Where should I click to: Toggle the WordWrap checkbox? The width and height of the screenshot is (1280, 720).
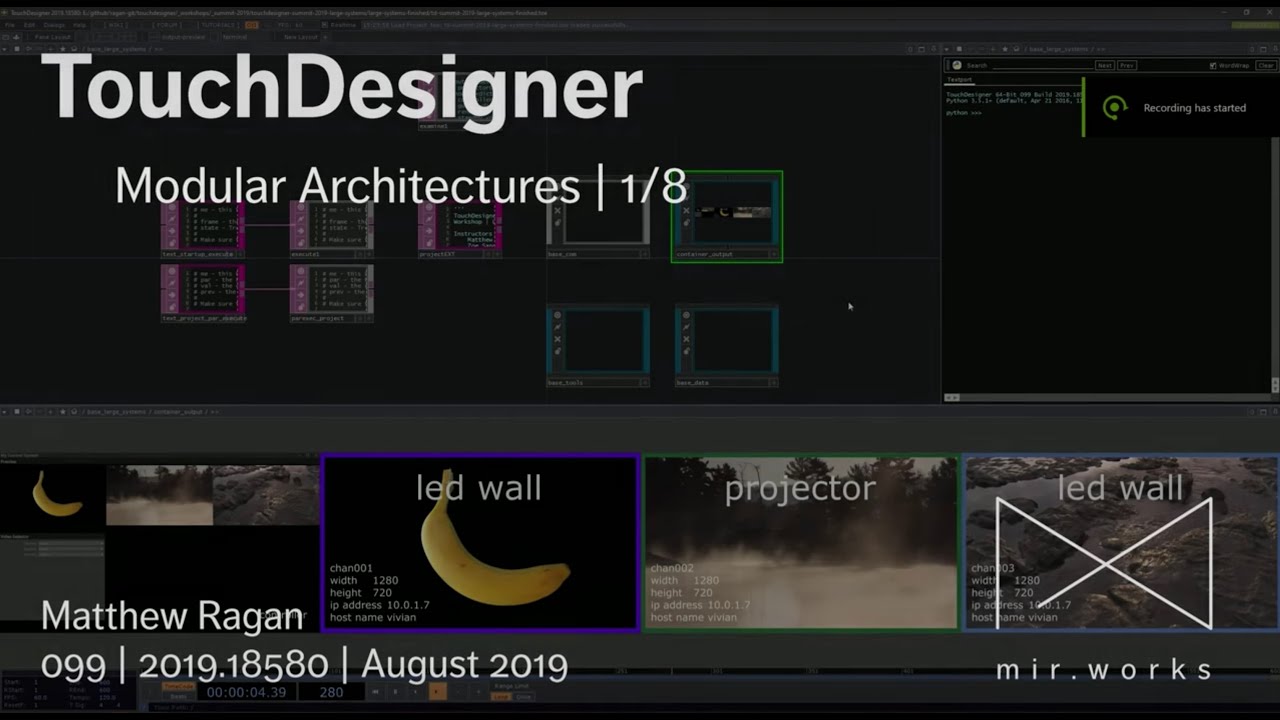coord(1213,66)
